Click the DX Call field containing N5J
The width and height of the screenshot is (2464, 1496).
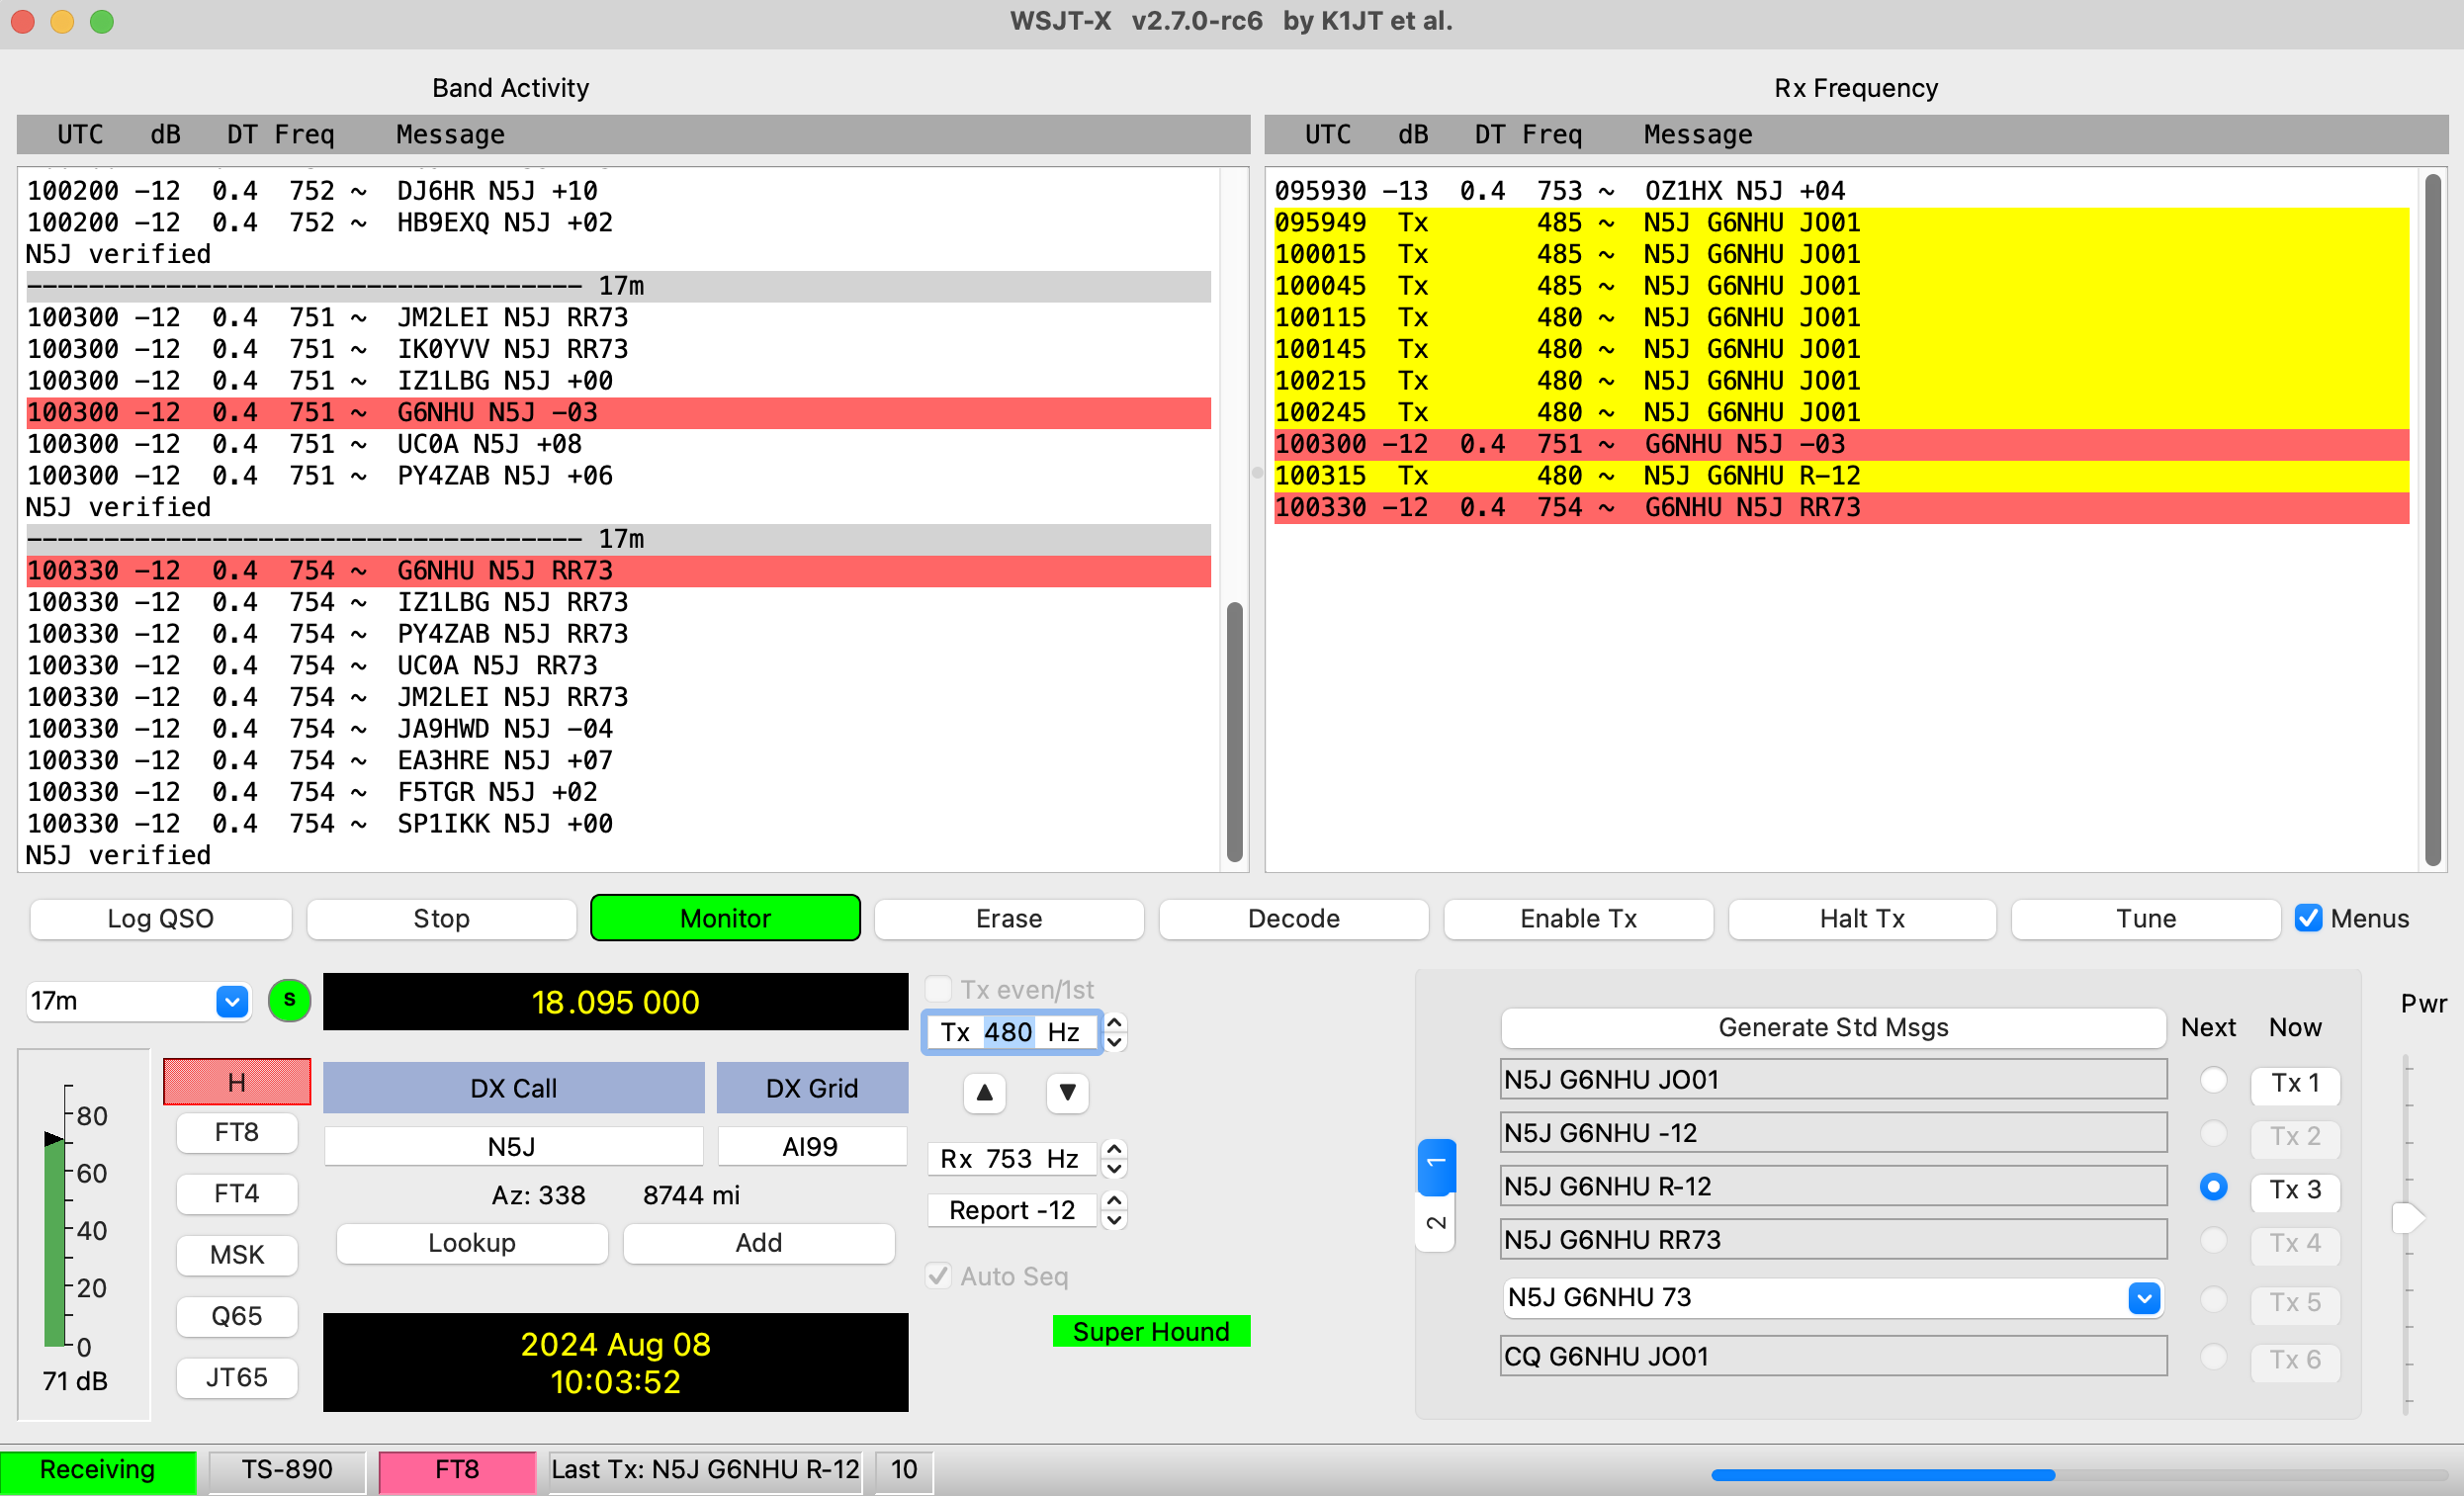pos(512,1146)
